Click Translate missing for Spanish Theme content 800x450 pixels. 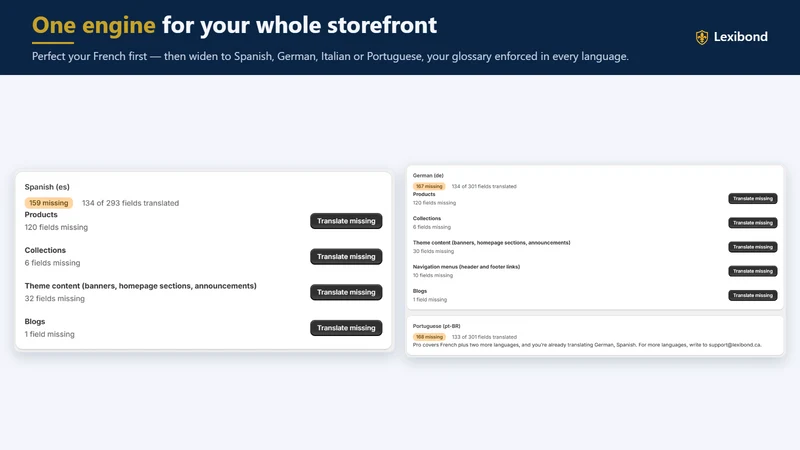346,292
